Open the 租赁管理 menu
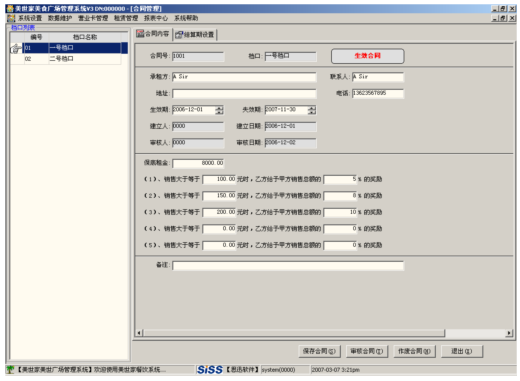 126,18
